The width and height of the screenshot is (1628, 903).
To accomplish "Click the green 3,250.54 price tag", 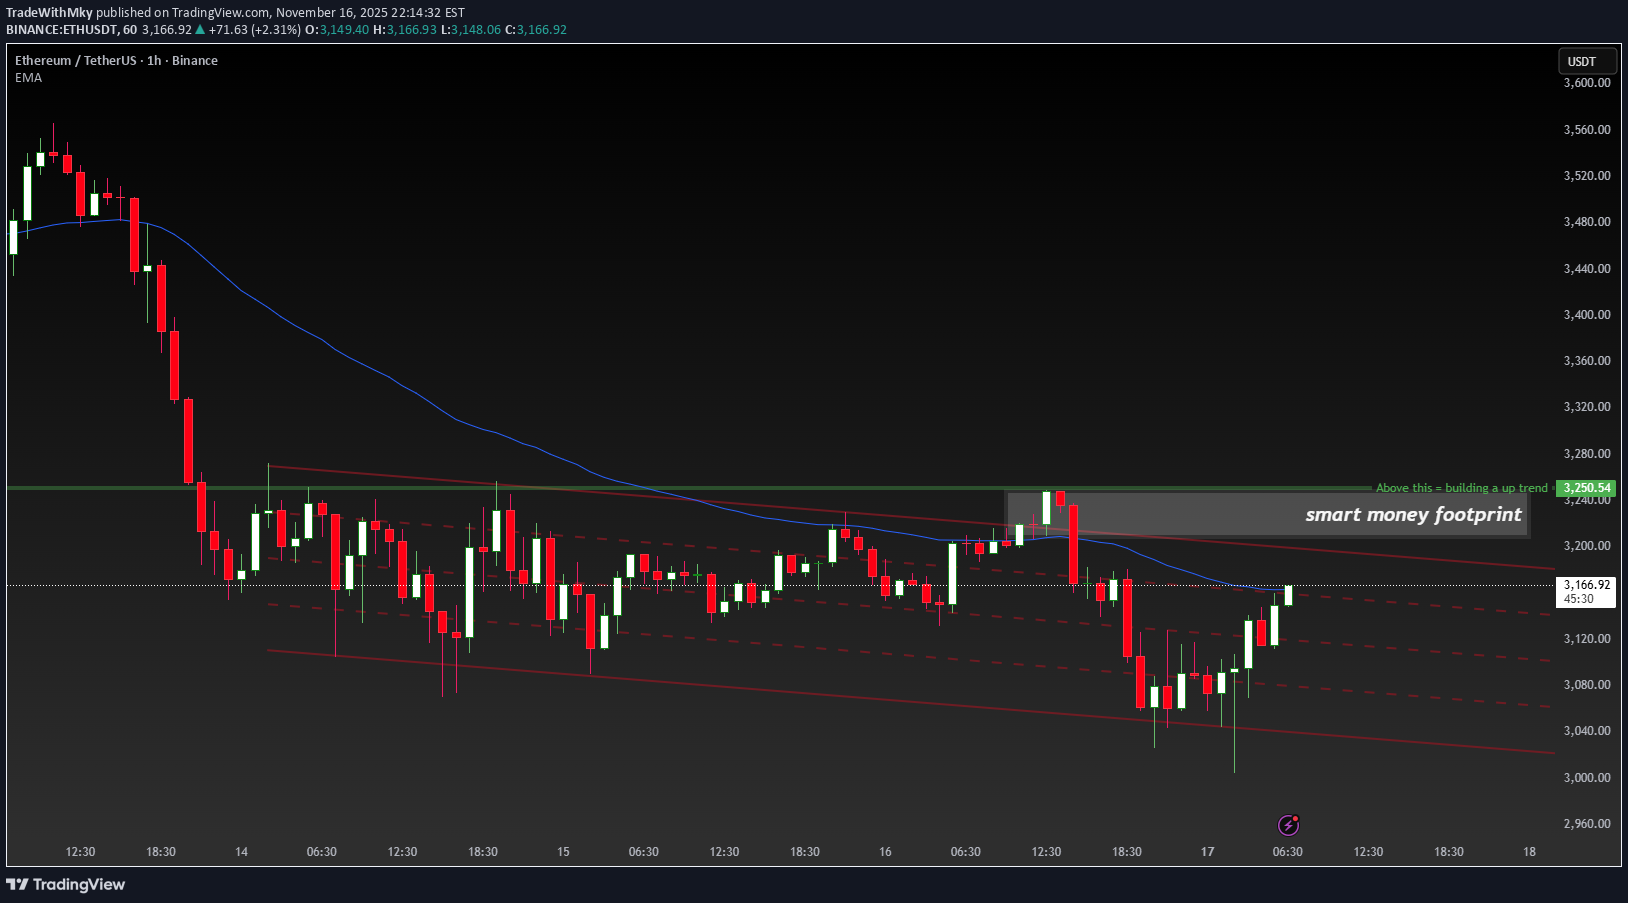I will (x=1585, y=488).
